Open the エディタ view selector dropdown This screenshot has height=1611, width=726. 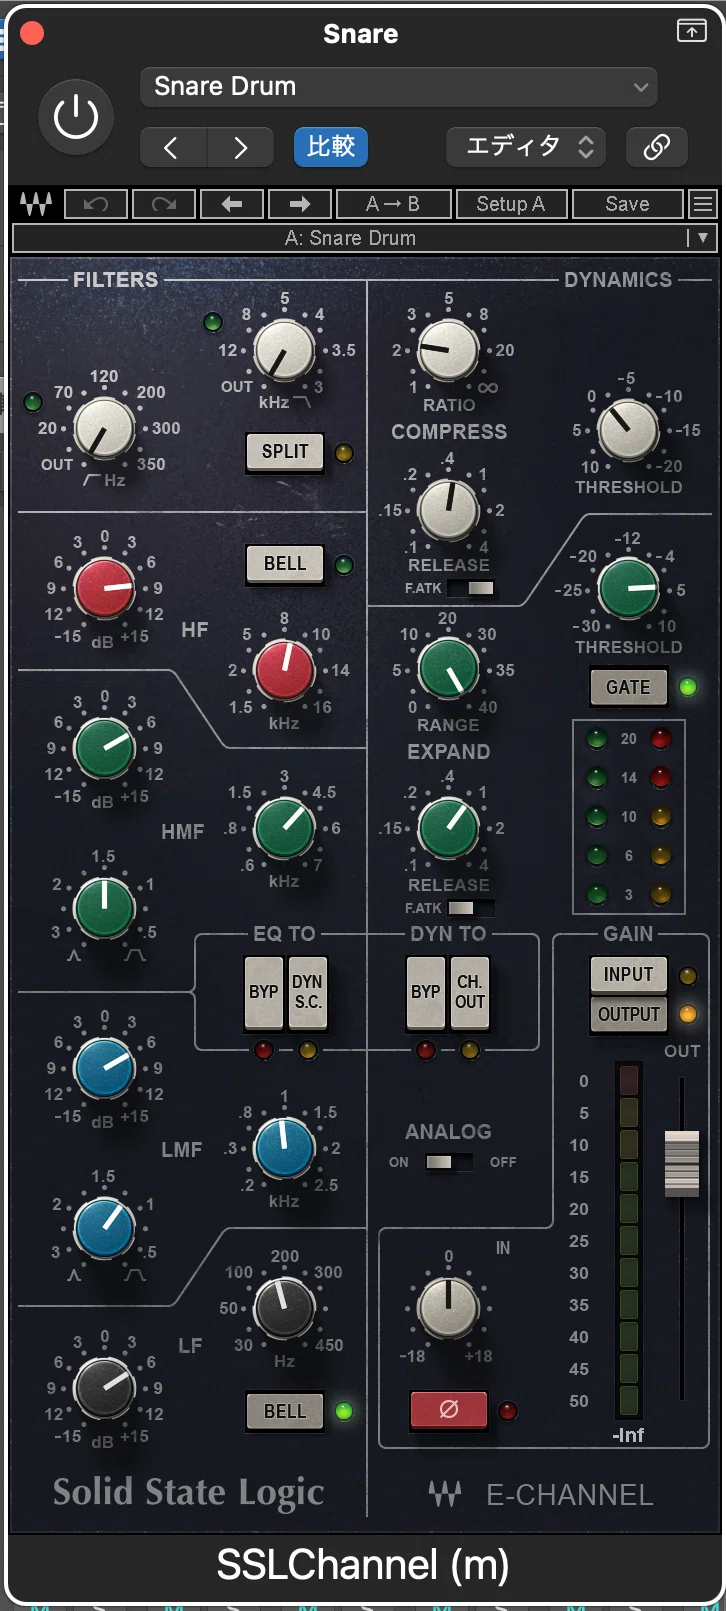[525, 147]
